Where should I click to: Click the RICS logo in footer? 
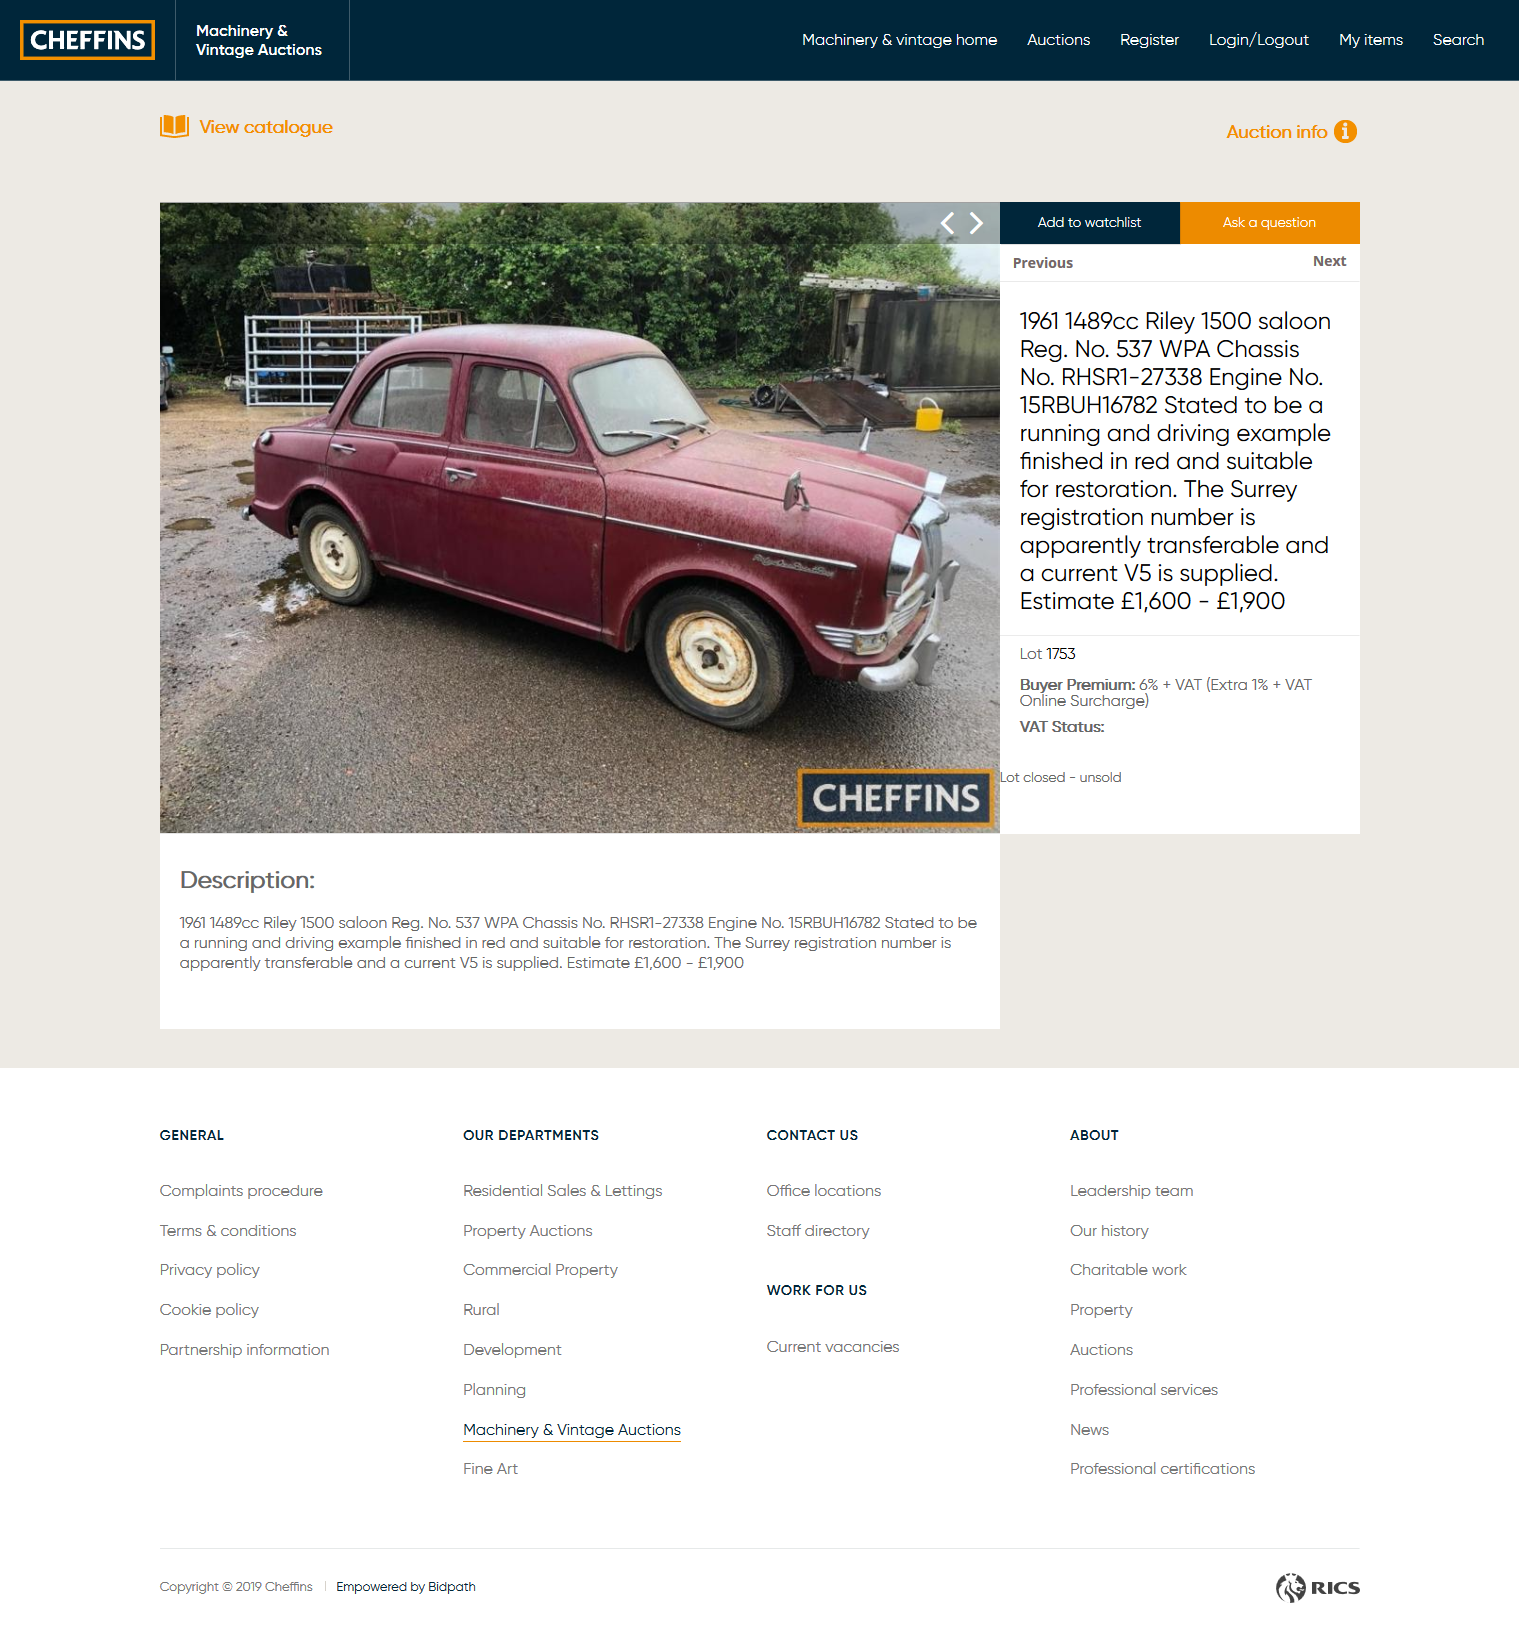(x=1317, y=1587)
